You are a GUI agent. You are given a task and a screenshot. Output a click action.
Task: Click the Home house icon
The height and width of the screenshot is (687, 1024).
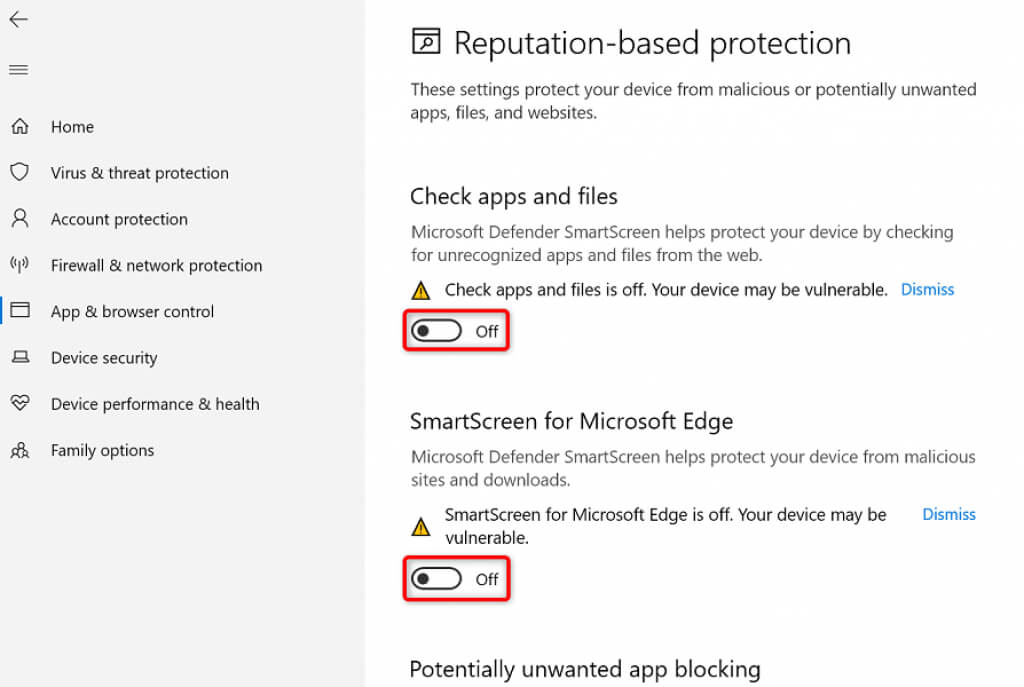19,127
